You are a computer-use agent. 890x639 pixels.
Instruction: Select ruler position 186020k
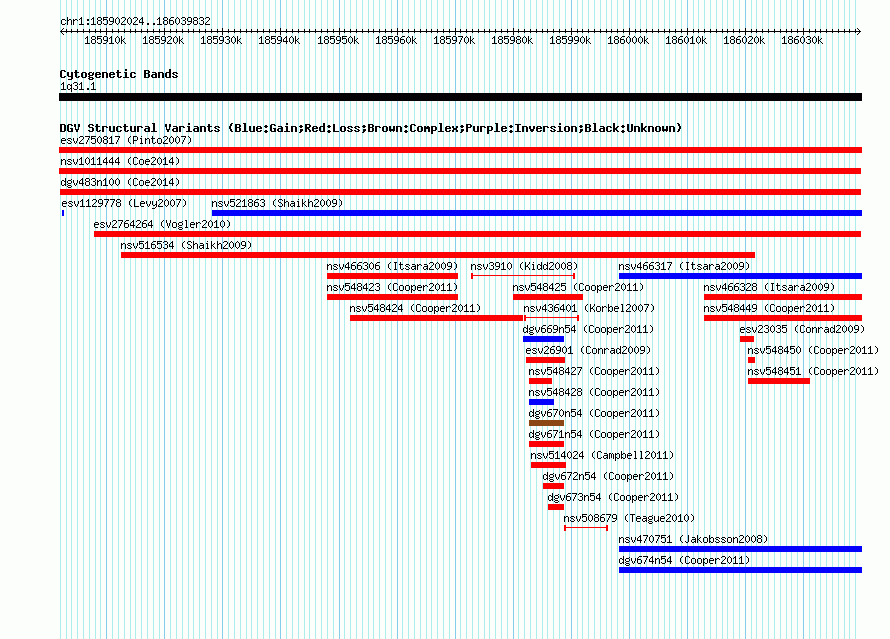click(744, 40)
